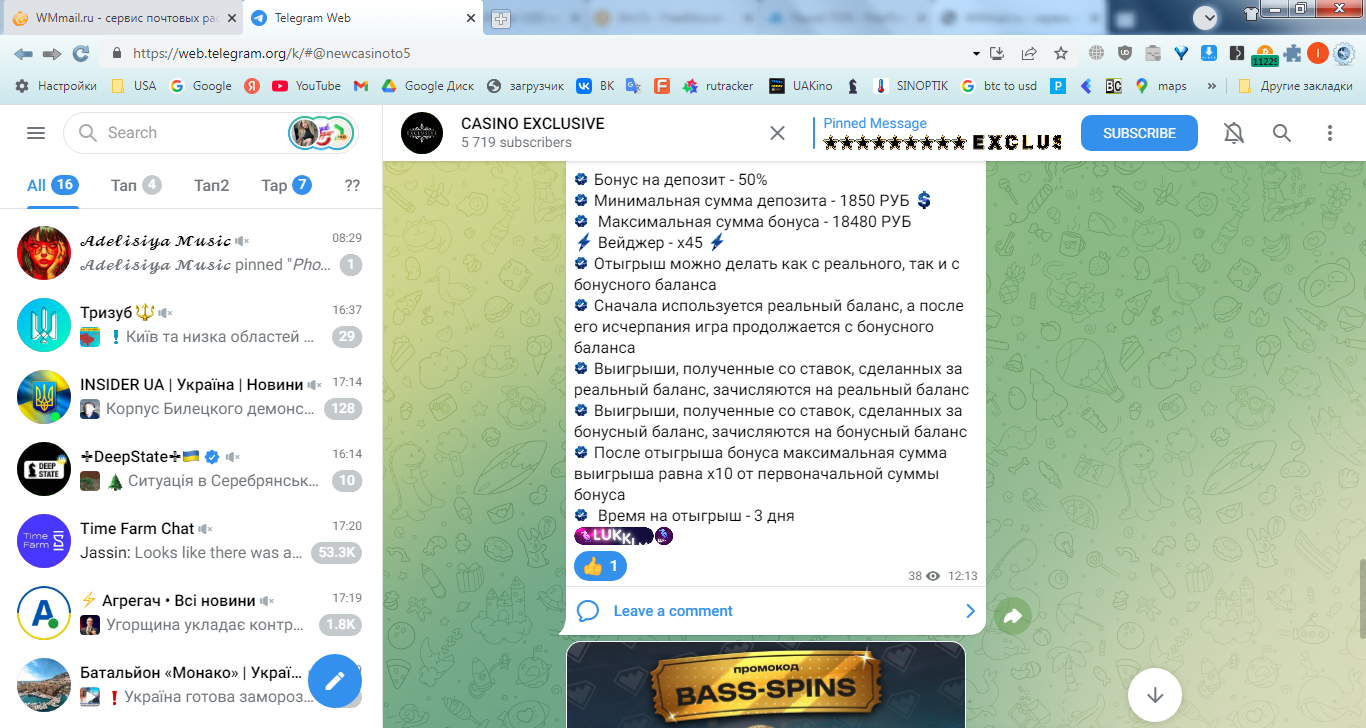Viewport: 1366px width, 728px height.
Task: Click the SUBSCRIBE button
Action: (x=1139, y=133)
